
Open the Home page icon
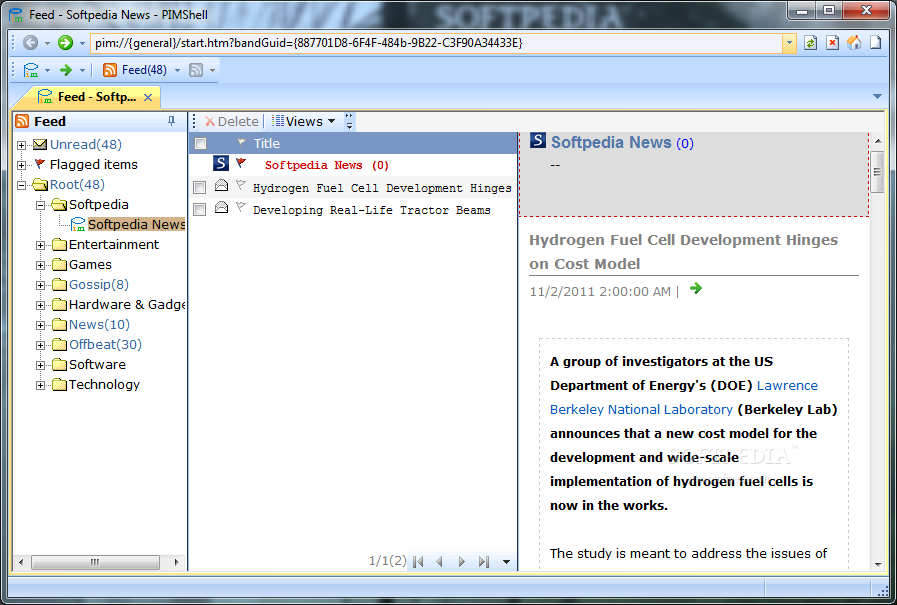854,43
